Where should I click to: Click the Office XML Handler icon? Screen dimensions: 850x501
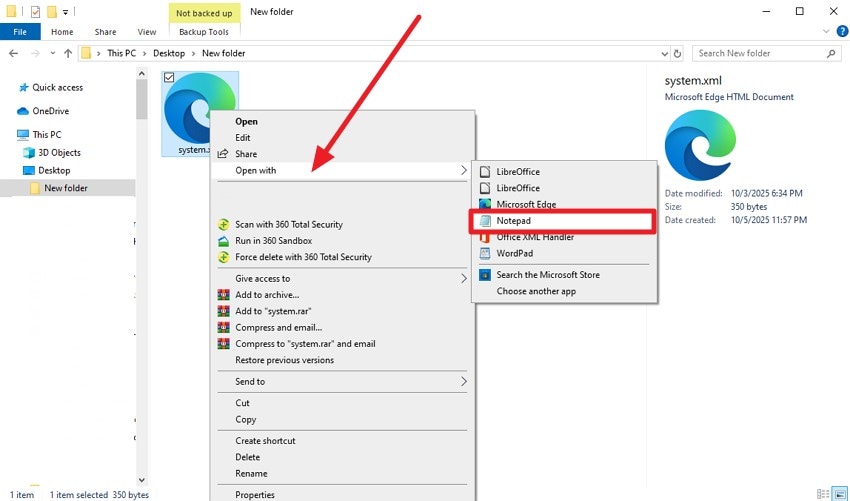[485, 237]
